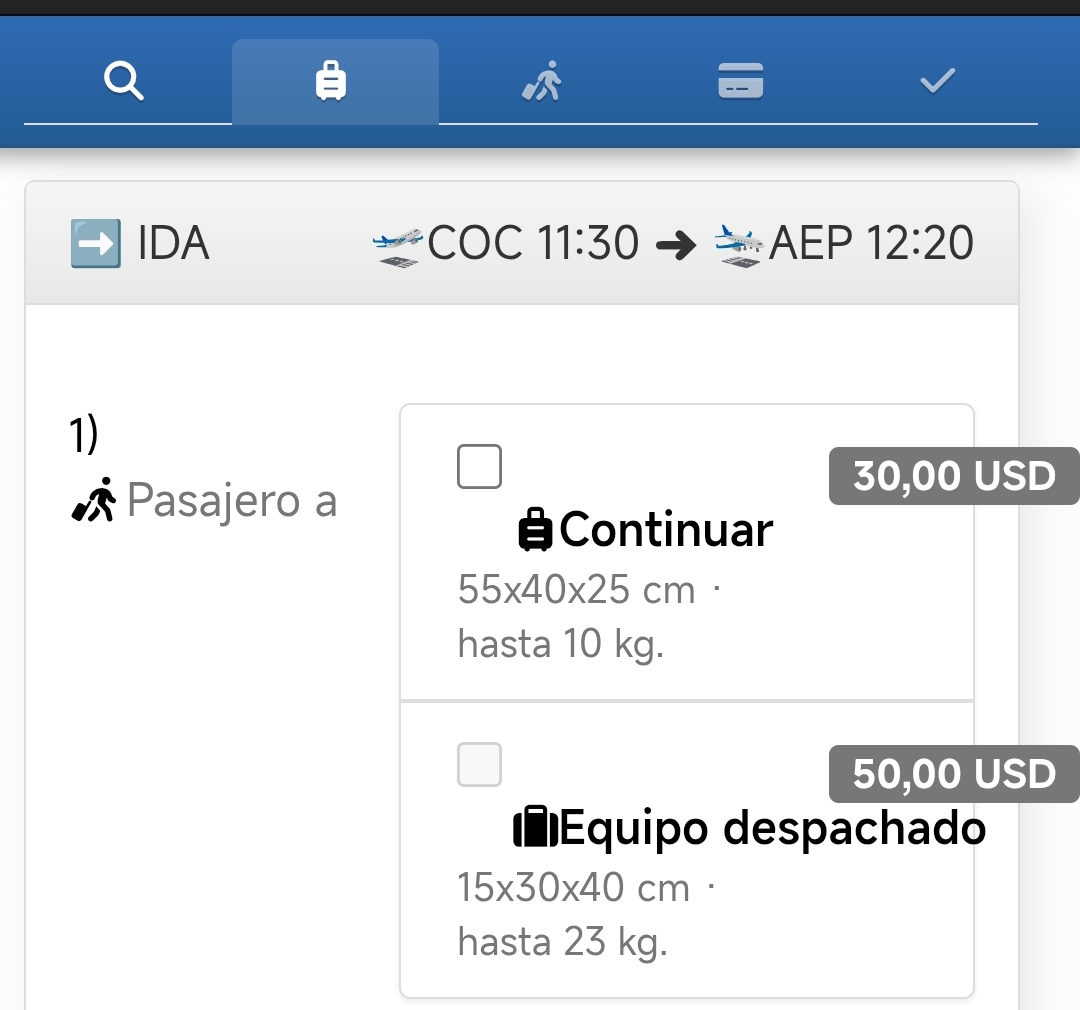Click the blue IDA arrow icon
1080x1010 pixels.
coord(95,244)
